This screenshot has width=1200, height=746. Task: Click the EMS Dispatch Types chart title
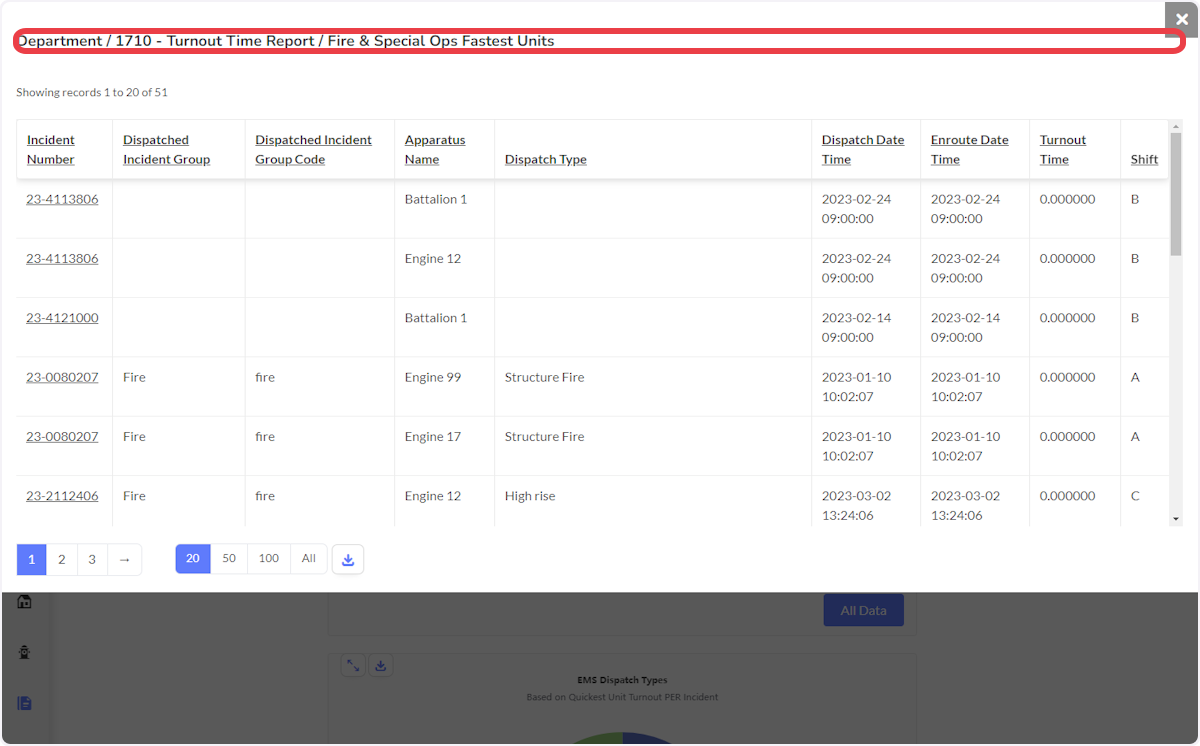(x=622, y=680)
